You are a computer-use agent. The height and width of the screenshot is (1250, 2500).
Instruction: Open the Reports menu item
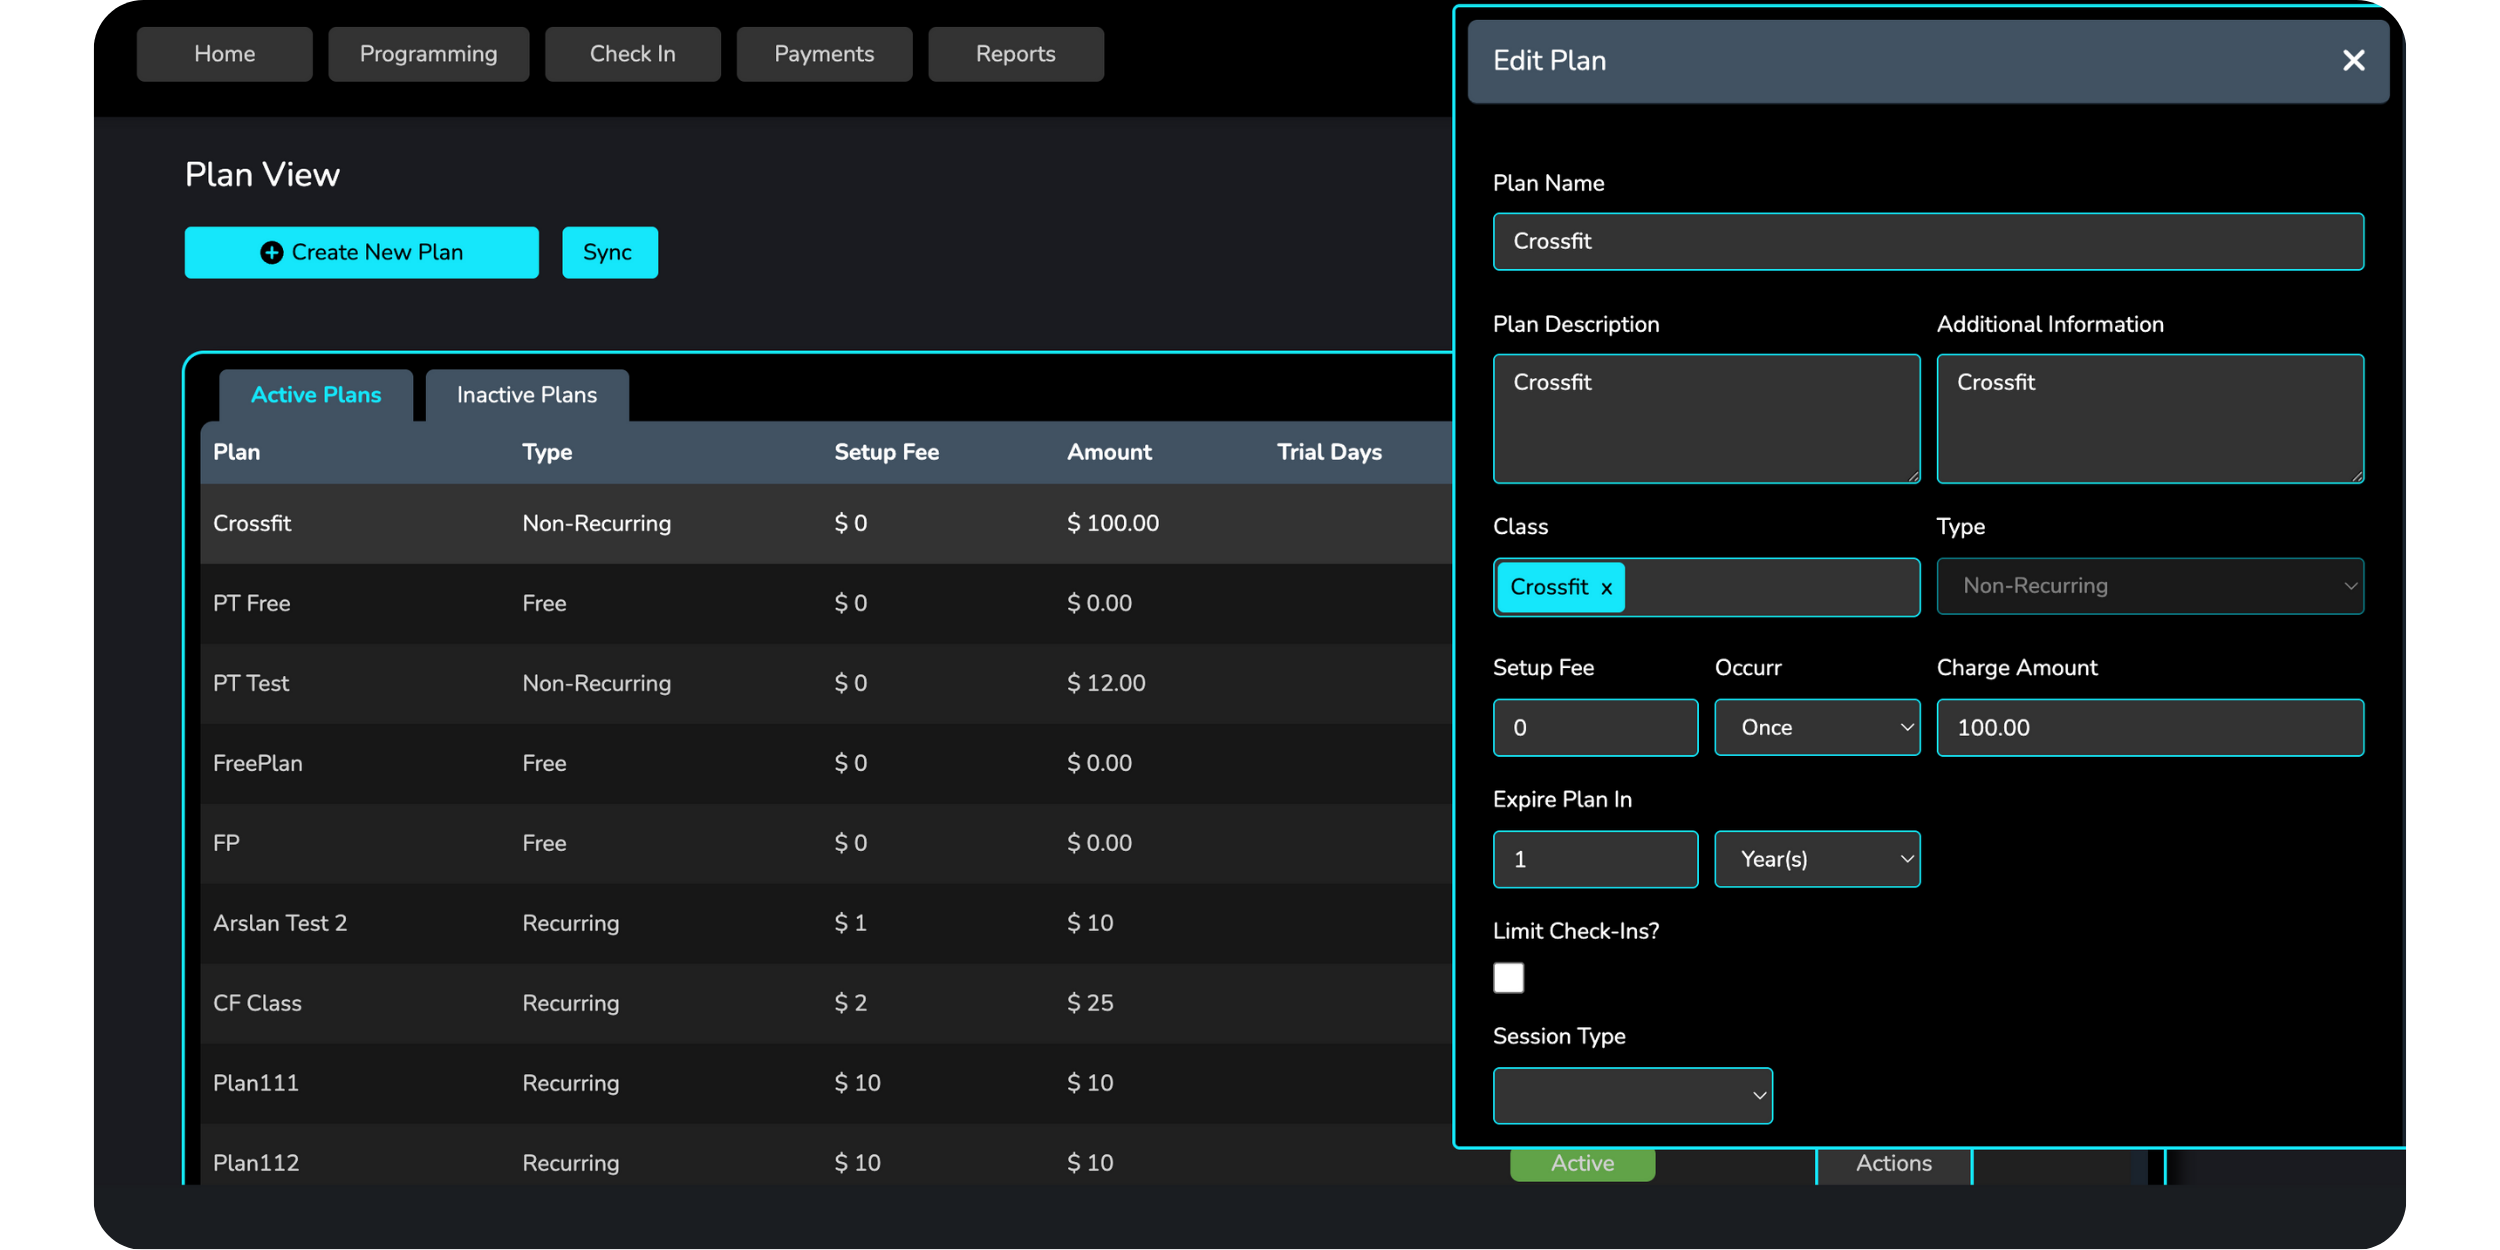[x=1015, y=54]
